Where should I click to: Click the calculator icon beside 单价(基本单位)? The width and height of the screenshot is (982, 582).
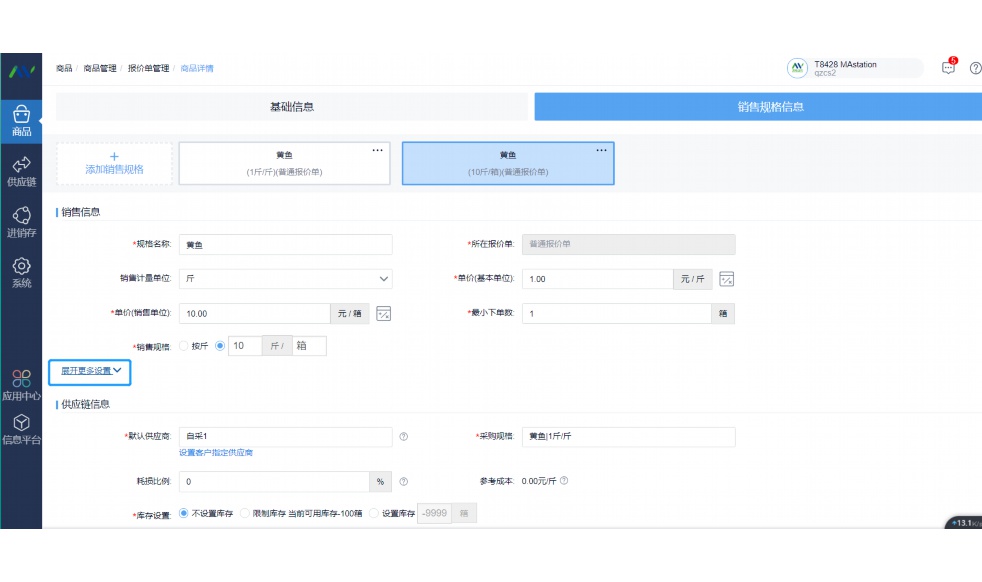(726, 279)
